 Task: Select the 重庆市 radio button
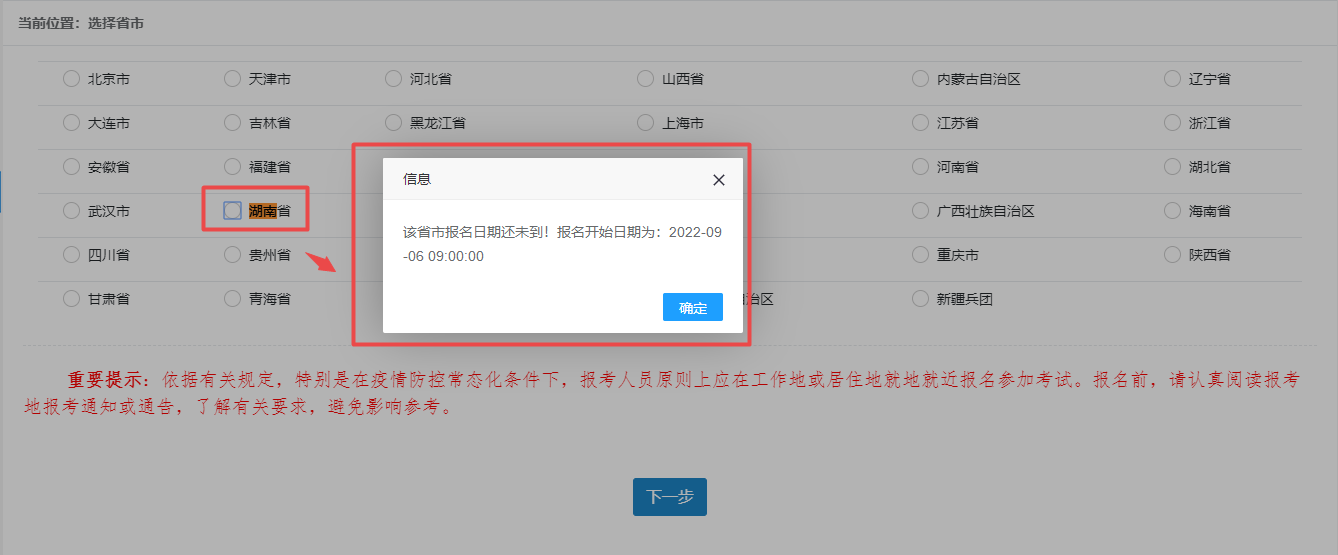pos(920,255)
